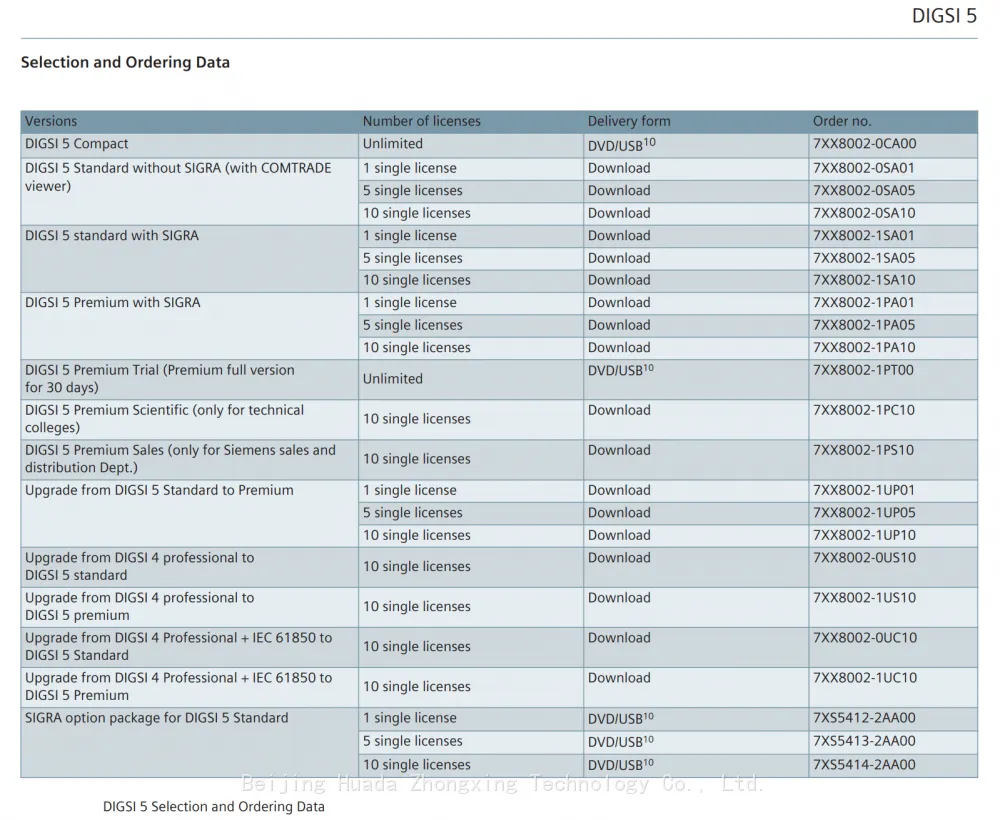Select 'Upgrade from DIGSI 4 professional to DIGSI 5 premium'
Image resolution: width=1000 pixels, height=820 pixels.
(189, 607)
